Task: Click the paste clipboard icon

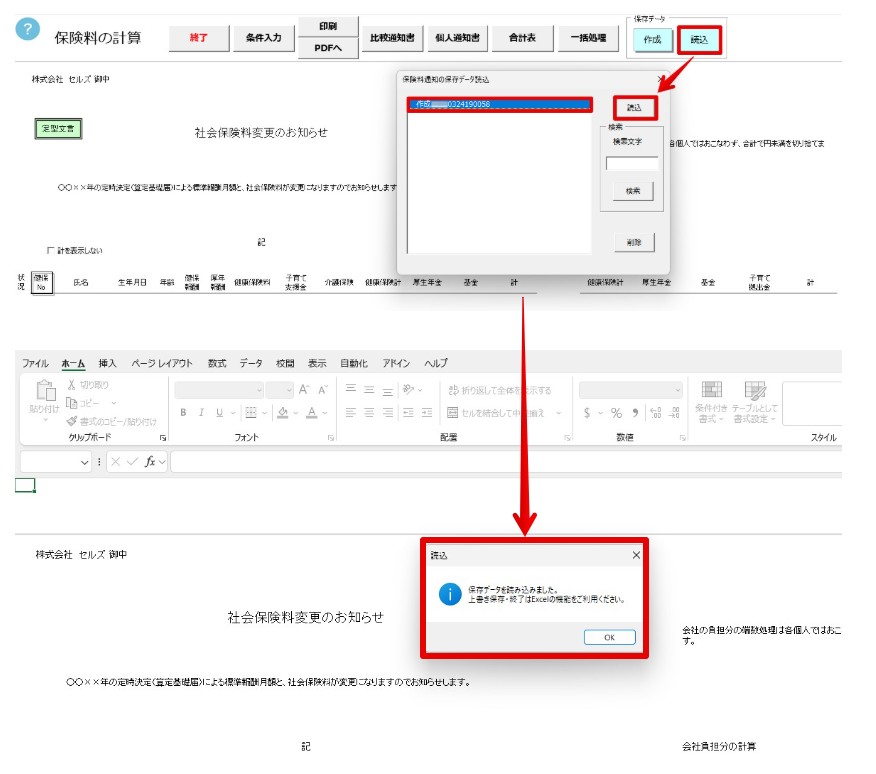Action: tap(45, 390)
